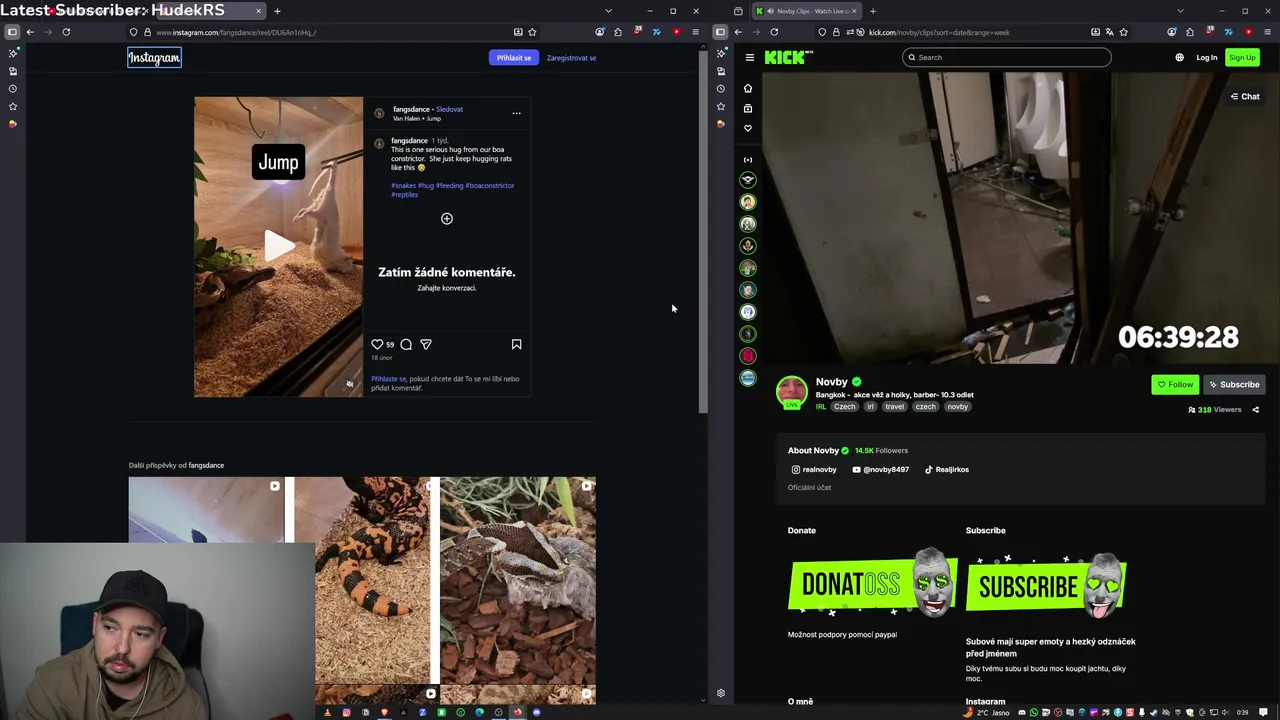Click the kick.com address bar
The image size is (1280, 720).
tap(975, 32)
